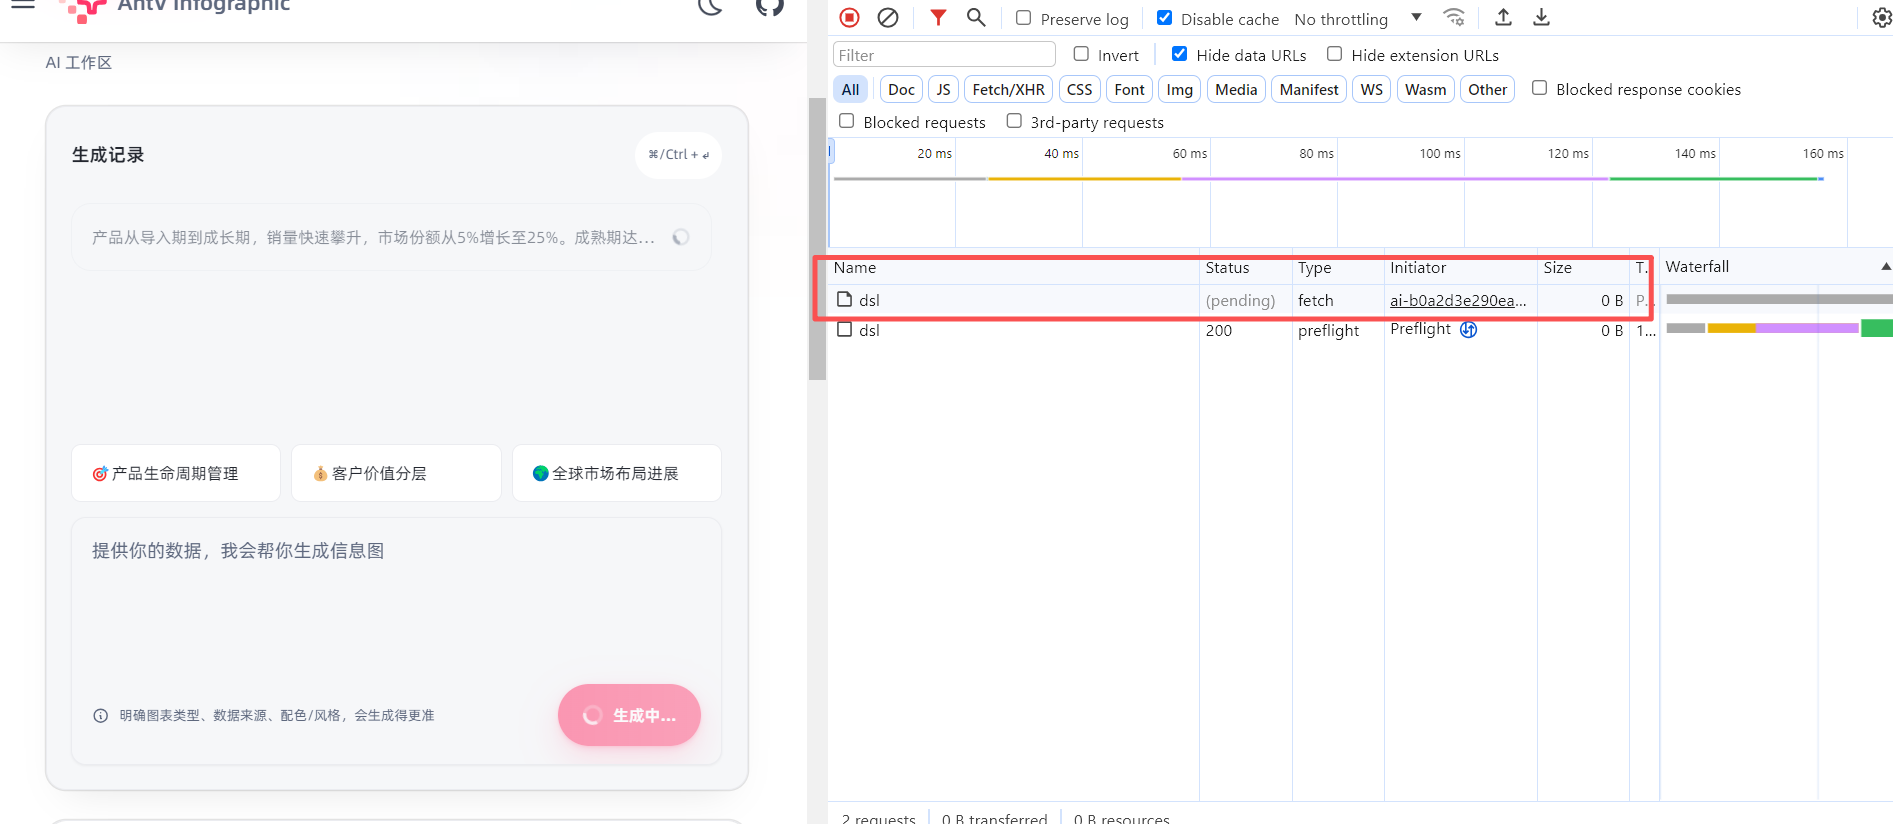Click the Preflight request link icon
Image resolution: width=1893 pixels, height=824 pixels.
point(1468,329)
